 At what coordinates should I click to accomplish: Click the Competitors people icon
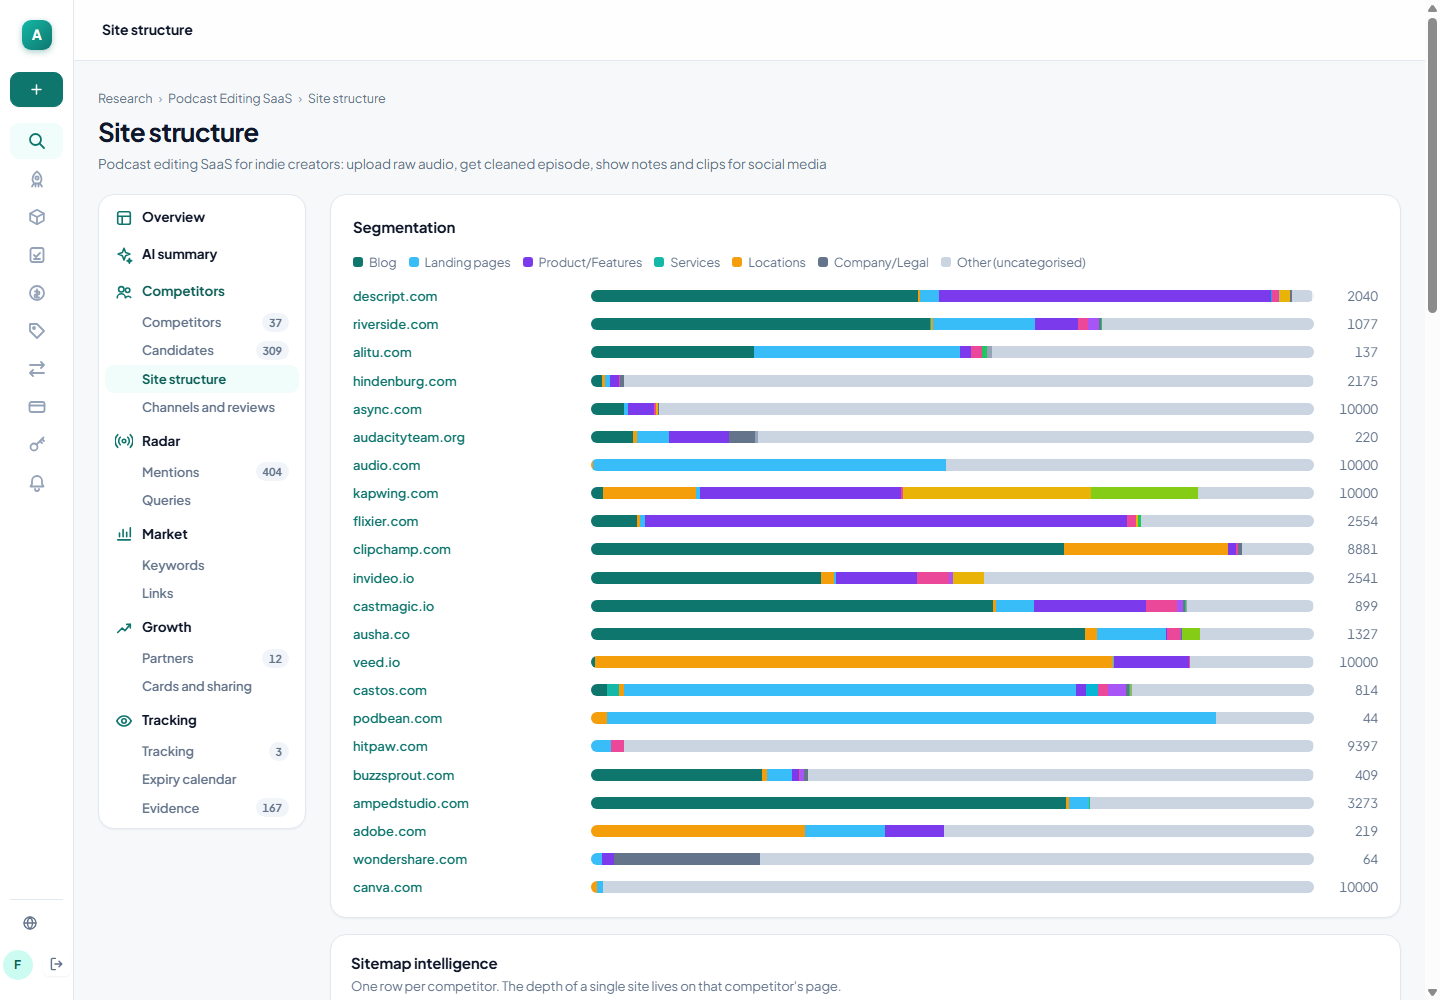coord(124,292)
